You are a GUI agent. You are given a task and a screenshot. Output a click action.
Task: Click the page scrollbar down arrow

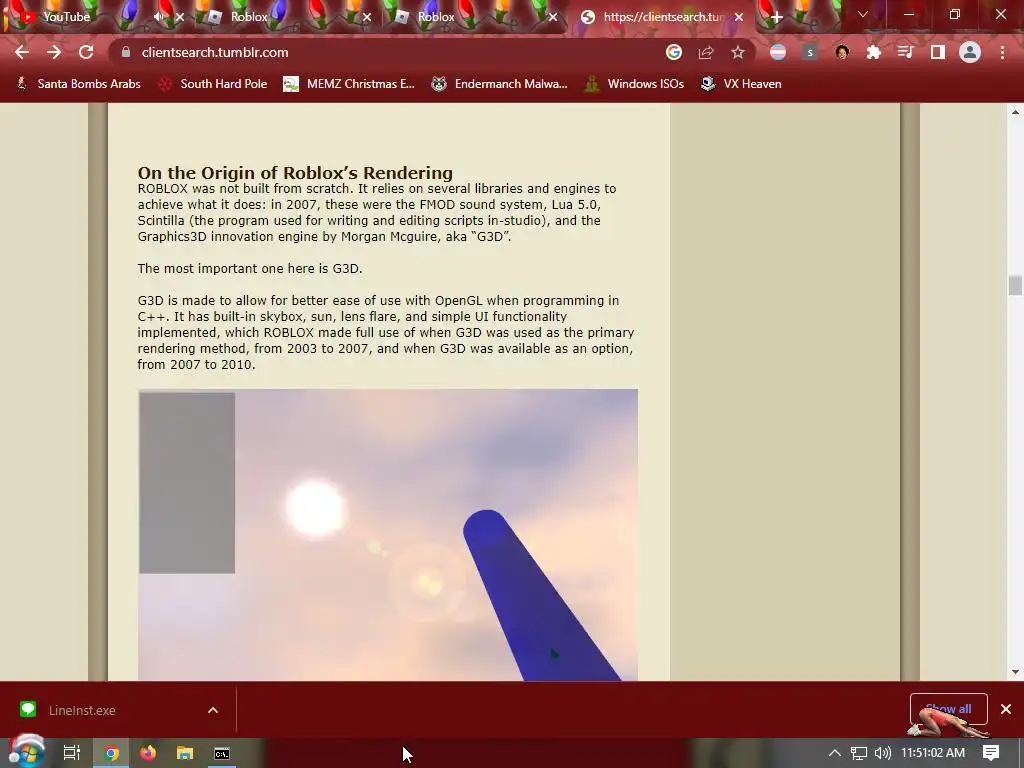1016,672
